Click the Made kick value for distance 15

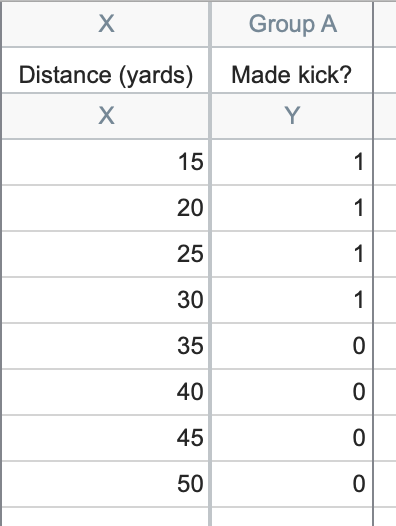coord(292,162)
